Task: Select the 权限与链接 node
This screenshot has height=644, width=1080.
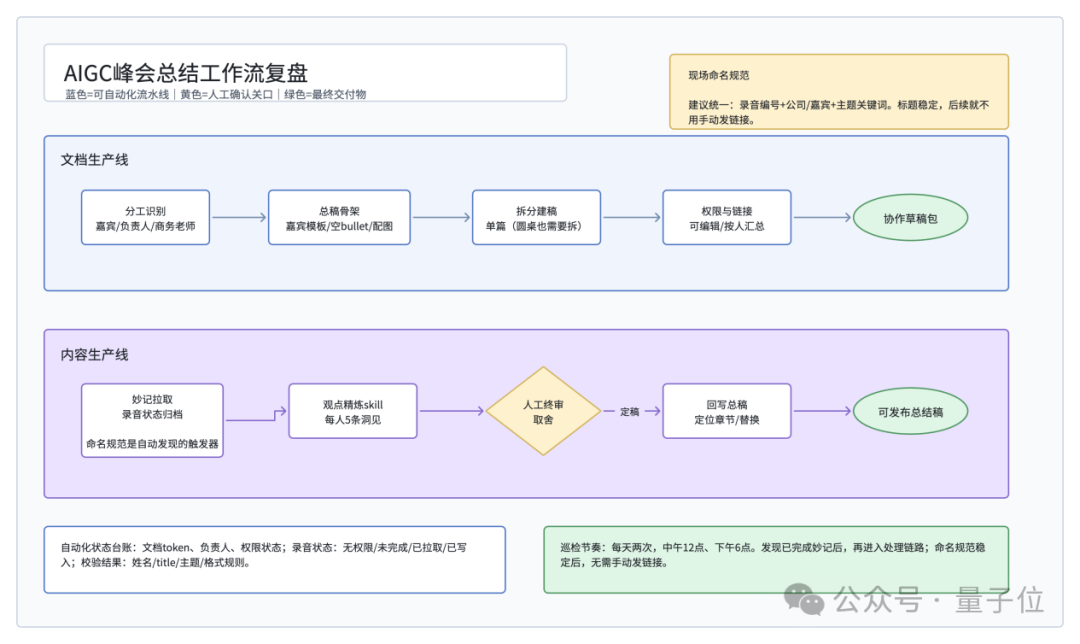Action: (727, 218)
